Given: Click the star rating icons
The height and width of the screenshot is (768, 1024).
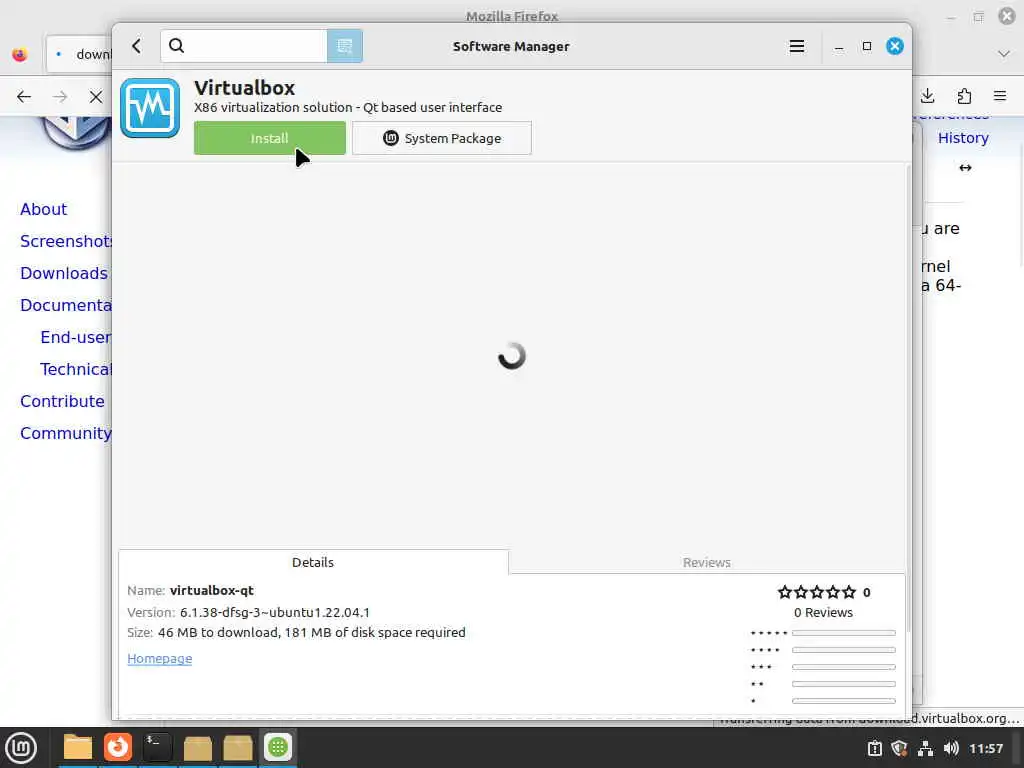Looking at the screenshot, I should click(817, 592).
